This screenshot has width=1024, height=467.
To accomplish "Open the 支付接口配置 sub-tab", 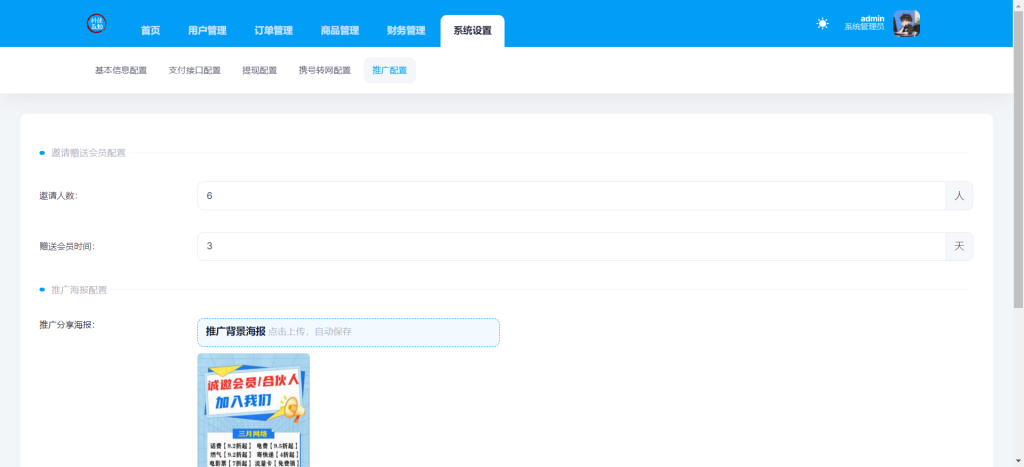I will [194, 71].
